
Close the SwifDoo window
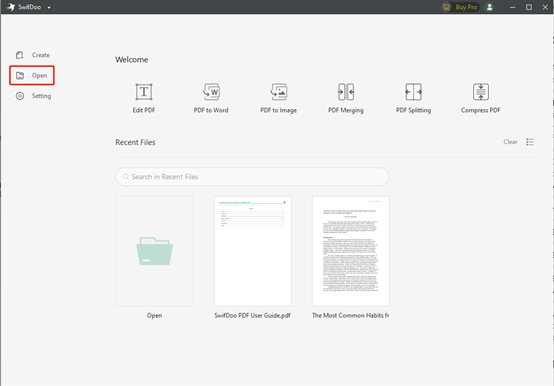[545, 7]
